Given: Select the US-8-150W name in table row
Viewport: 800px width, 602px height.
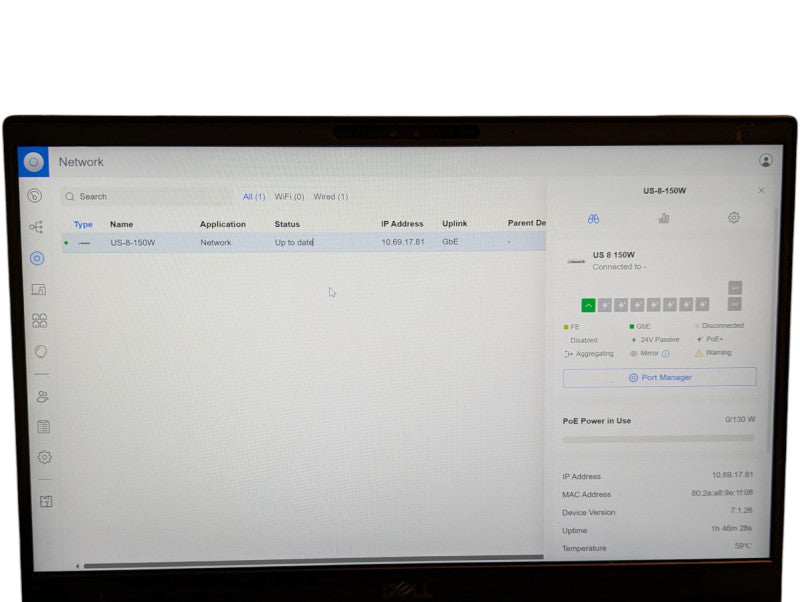Looking at the screenshot, I should pyautogui.click(x=133, y=243).
